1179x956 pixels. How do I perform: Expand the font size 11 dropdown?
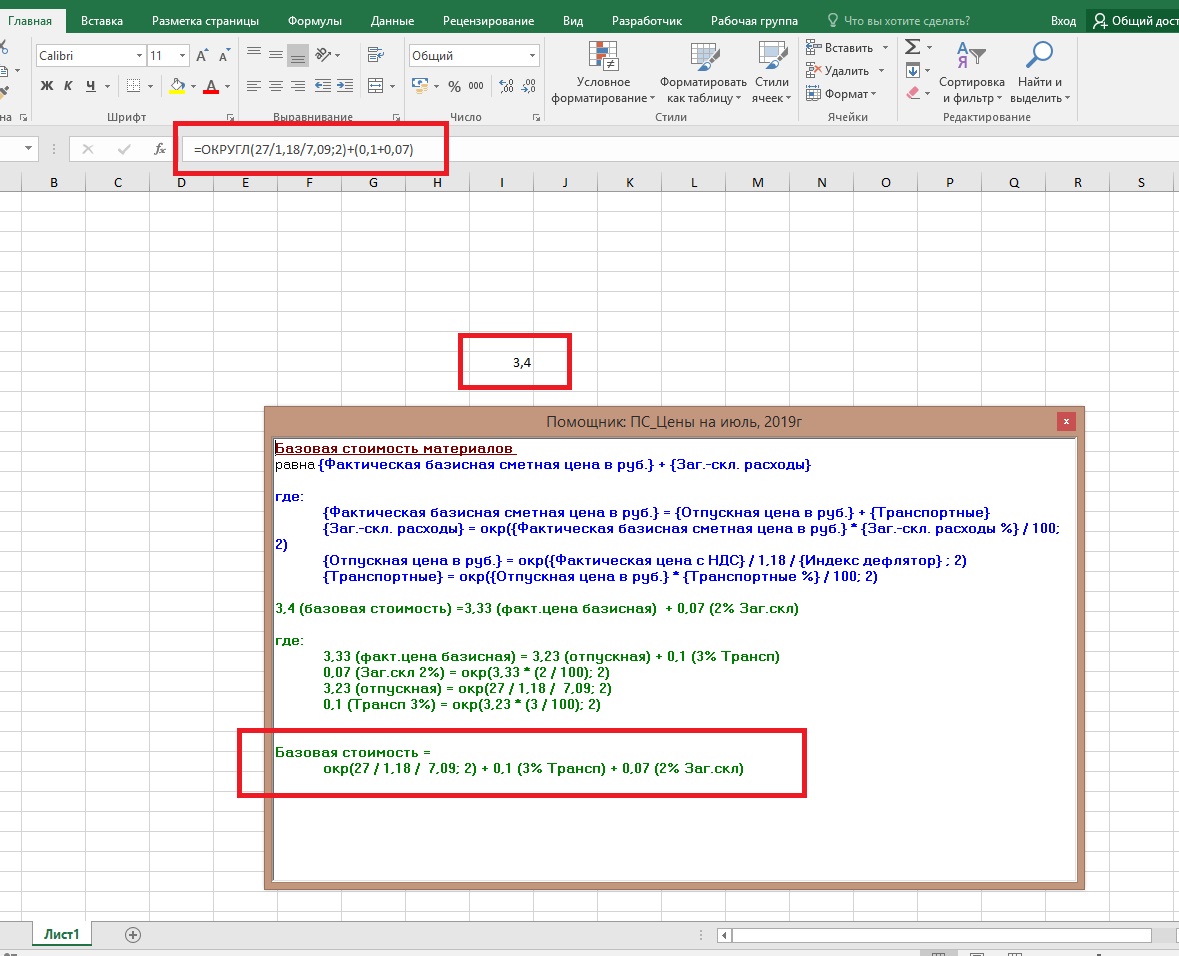tap(182, 56)
